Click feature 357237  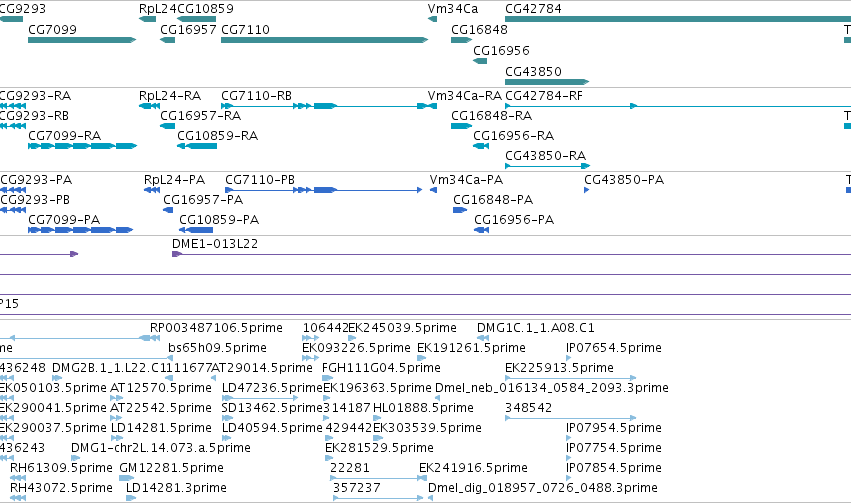[357, 488]
